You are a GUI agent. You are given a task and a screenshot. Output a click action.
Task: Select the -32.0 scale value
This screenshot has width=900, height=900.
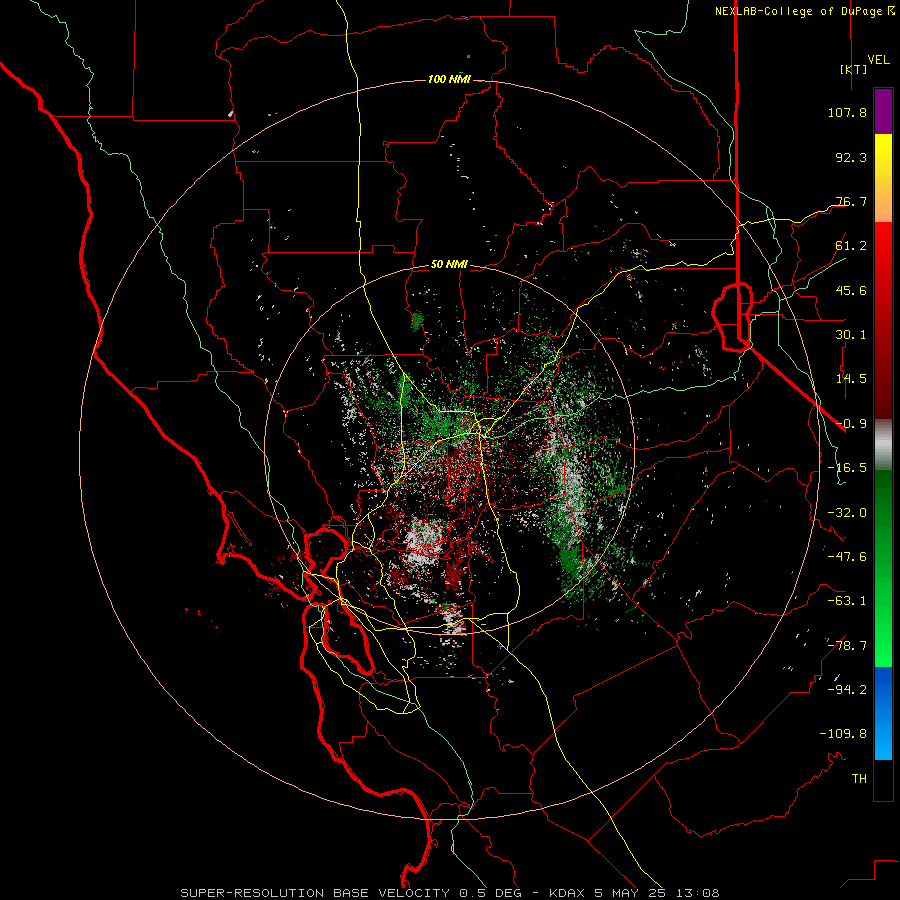pyautogui.click(x=847, y=513)
